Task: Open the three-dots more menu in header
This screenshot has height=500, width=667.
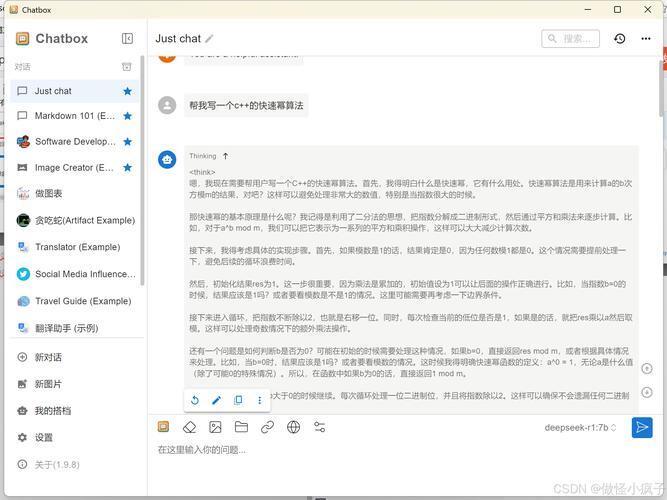Action: (646, 39)
